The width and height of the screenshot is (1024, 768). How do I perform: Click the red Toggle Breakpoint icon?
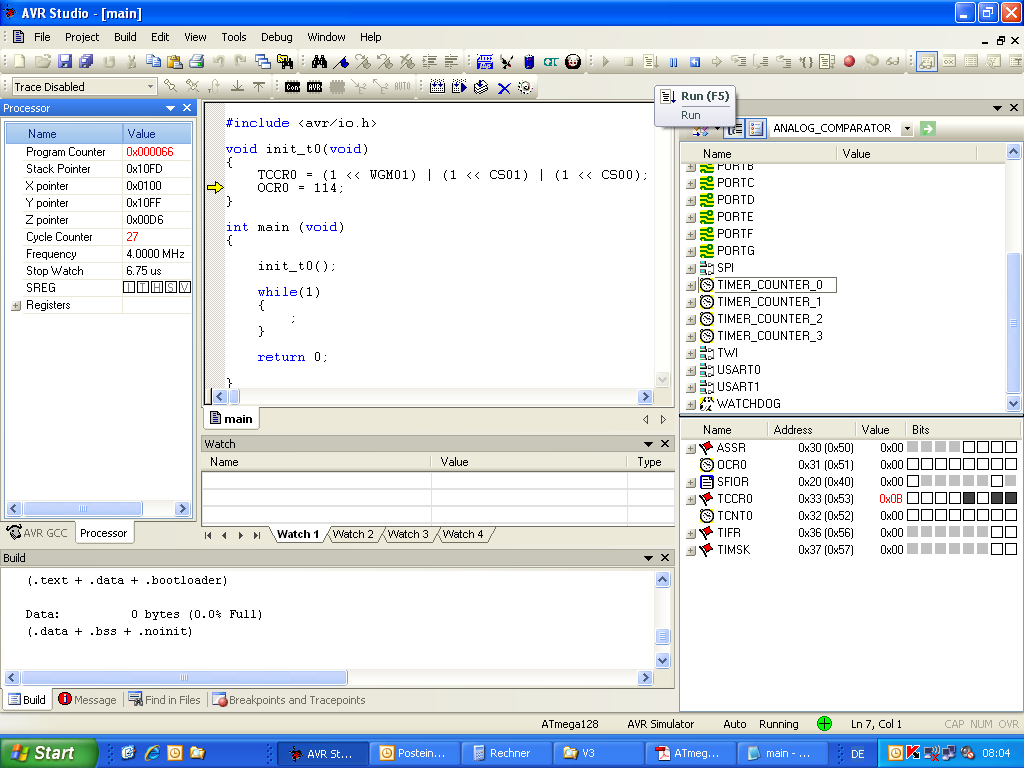pos(849,61)
